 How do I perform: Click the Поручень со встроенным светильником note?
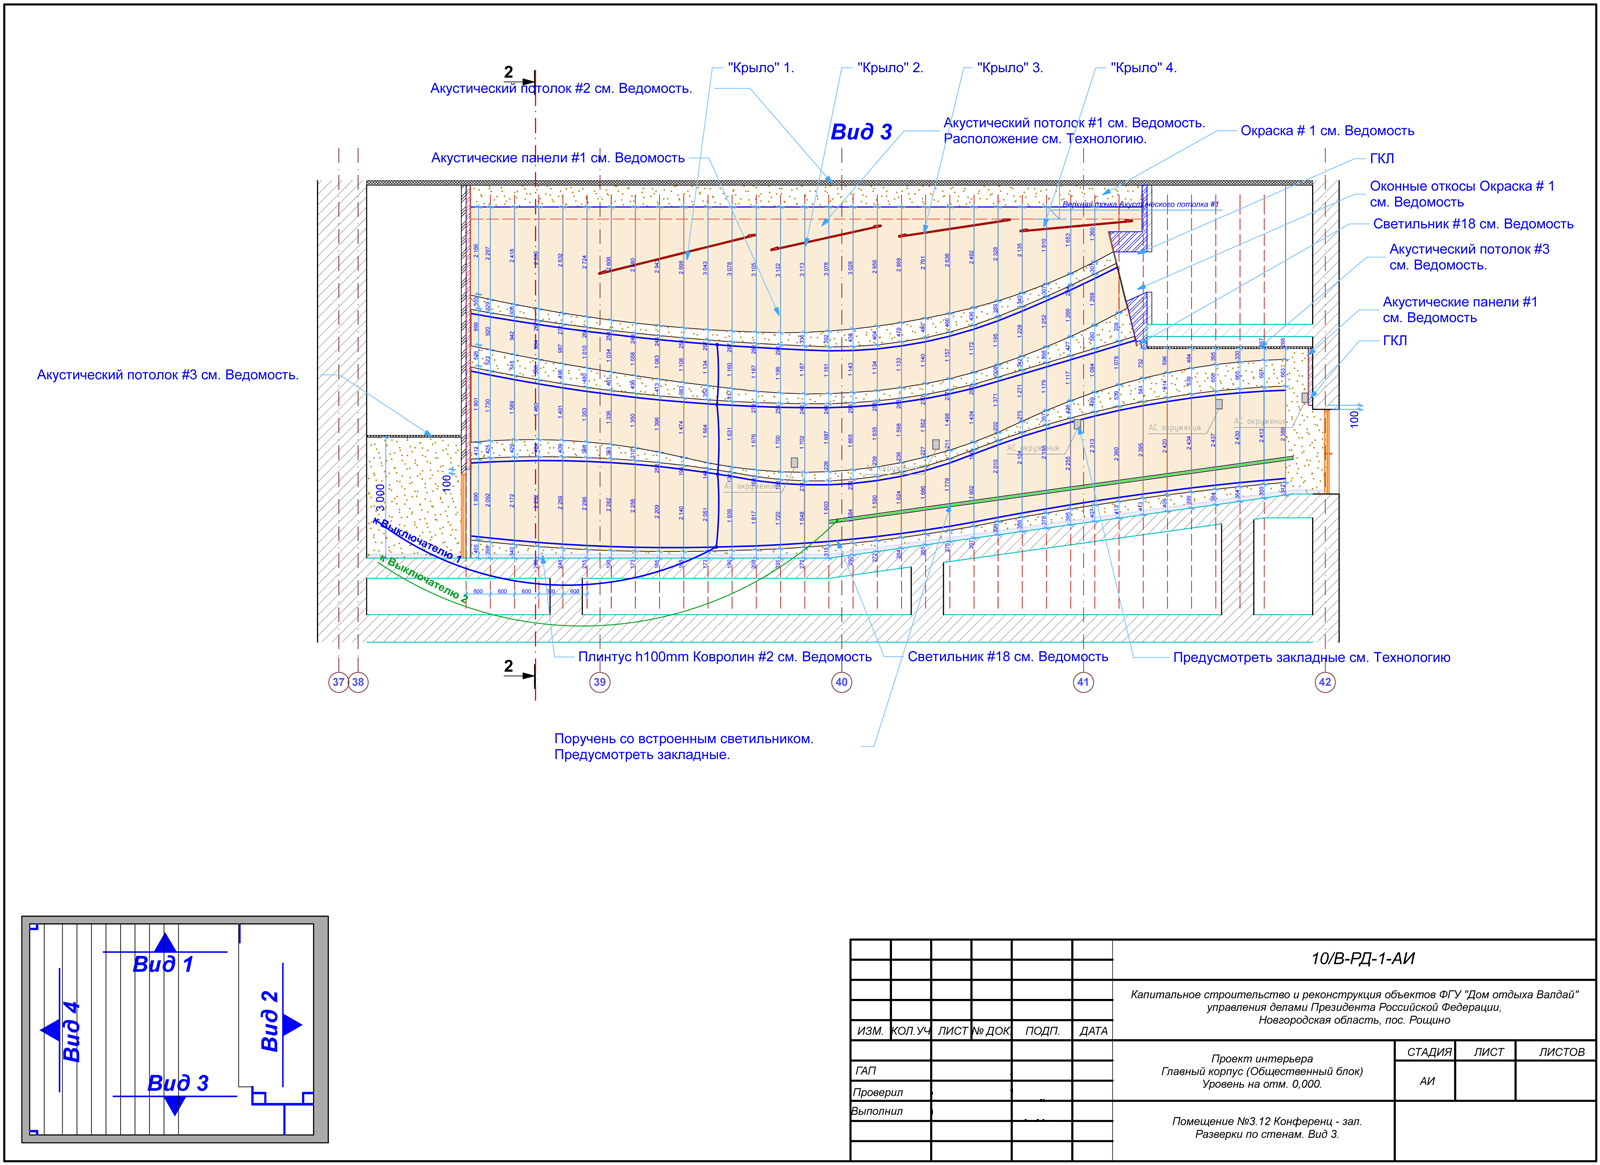coord(684,747)
